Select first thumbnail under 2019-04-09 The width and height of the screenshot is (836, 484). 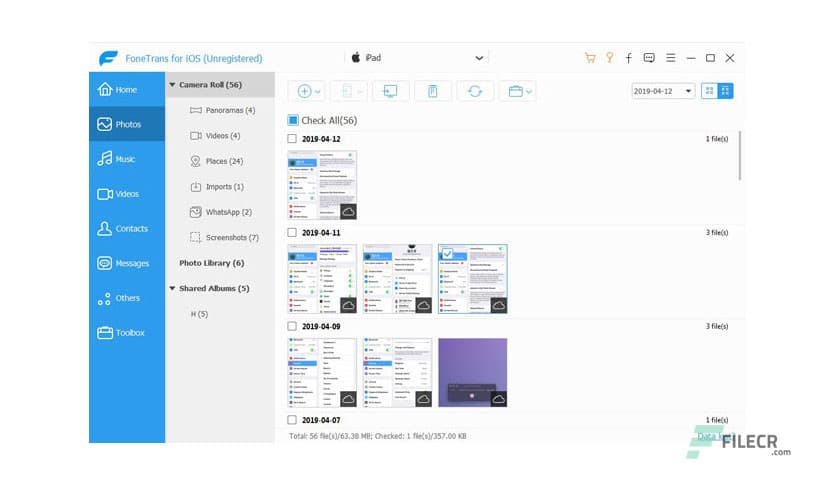(x=322, y=373)
